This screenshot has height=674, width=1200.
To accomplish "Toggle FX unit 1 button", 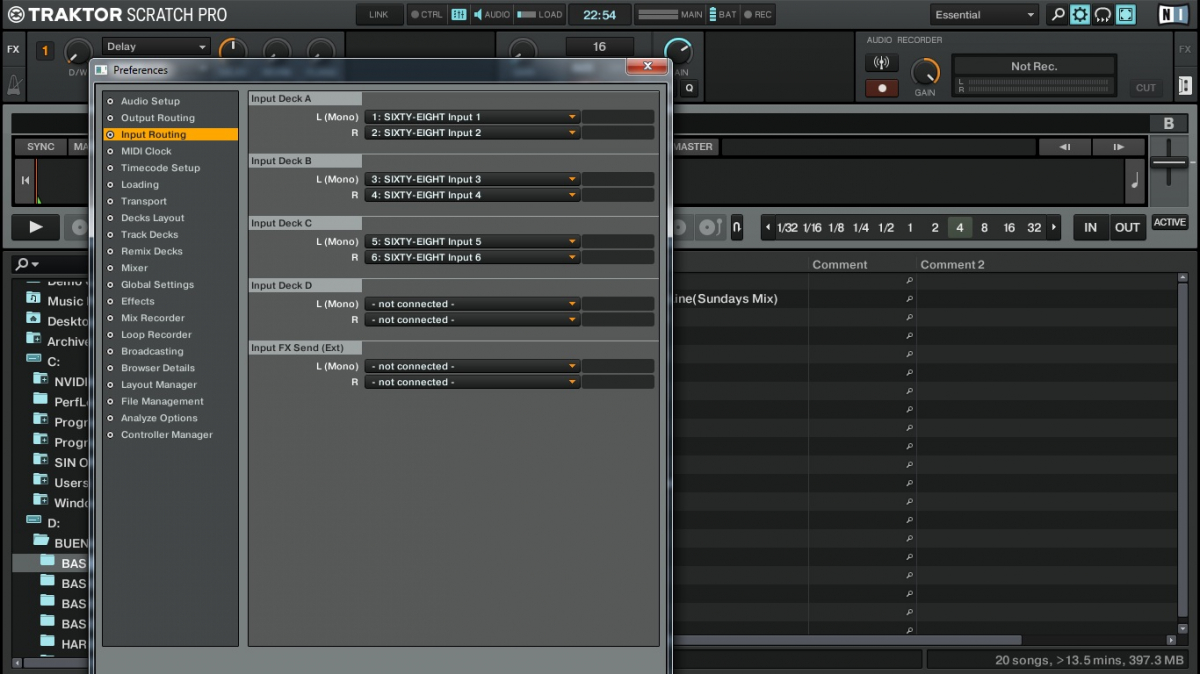I will tap(45, 50).
